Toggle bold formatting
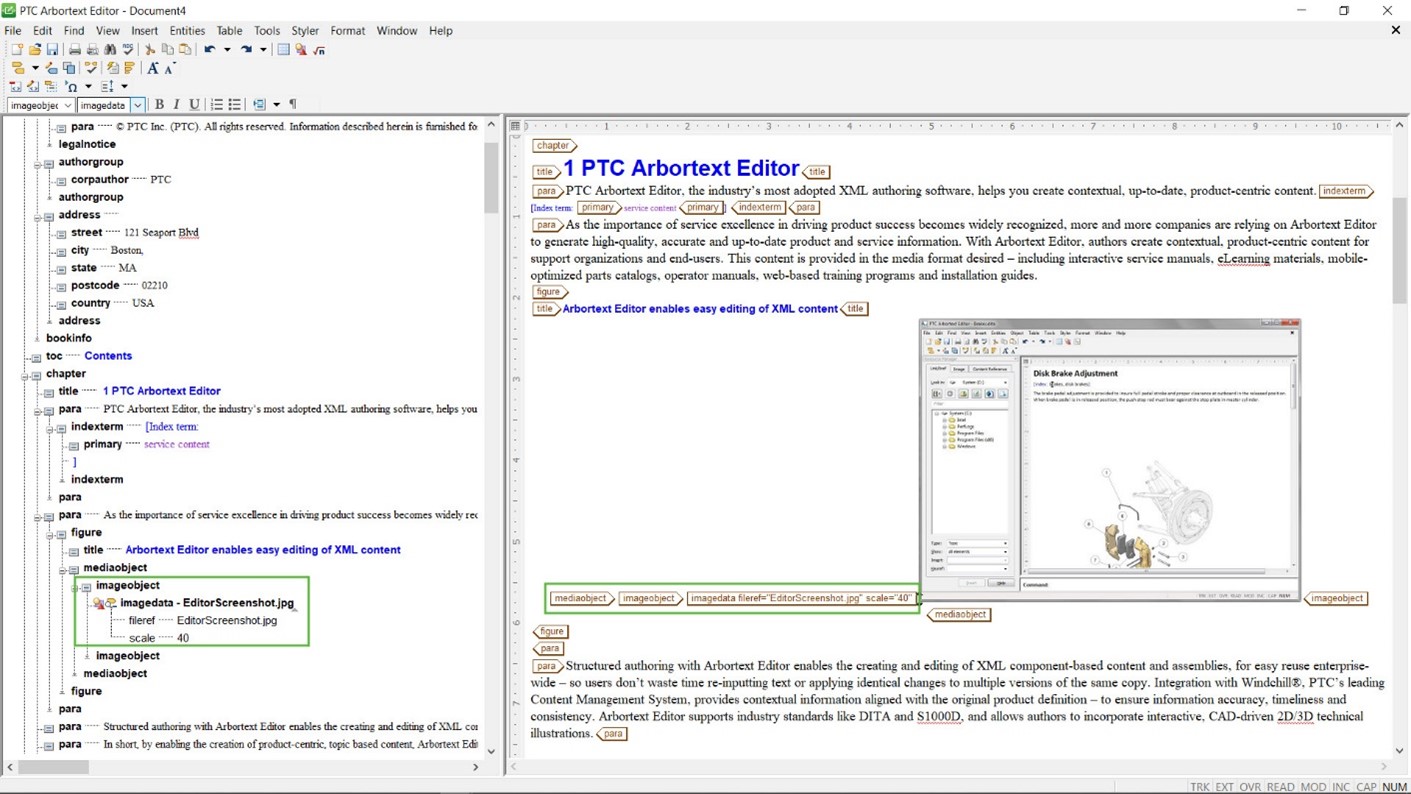This screenshot has width=1411, height=794. click(159, 105)
